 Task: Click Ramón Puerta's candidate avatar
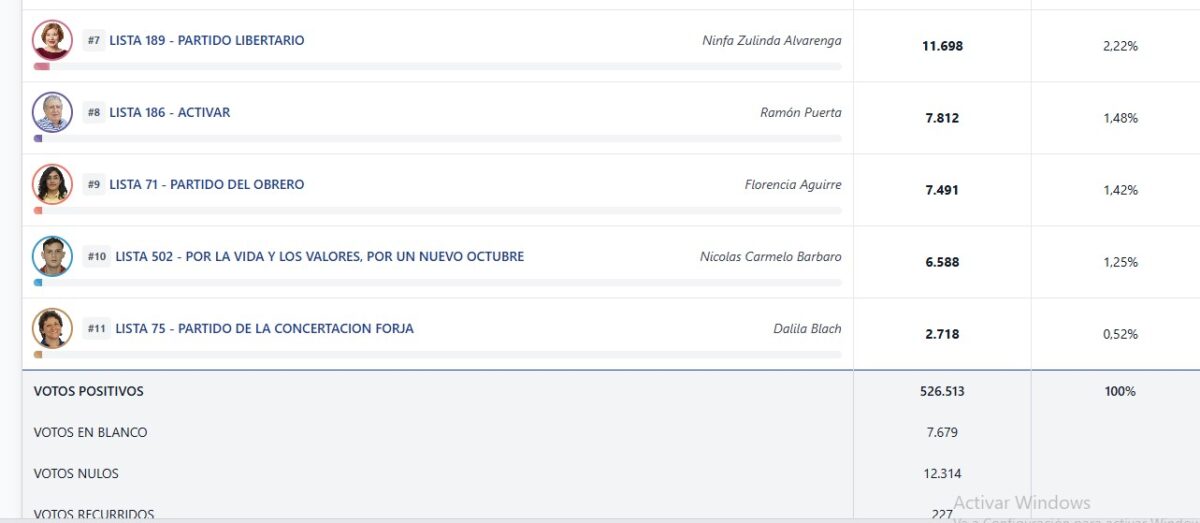click(x=52, y=112)
